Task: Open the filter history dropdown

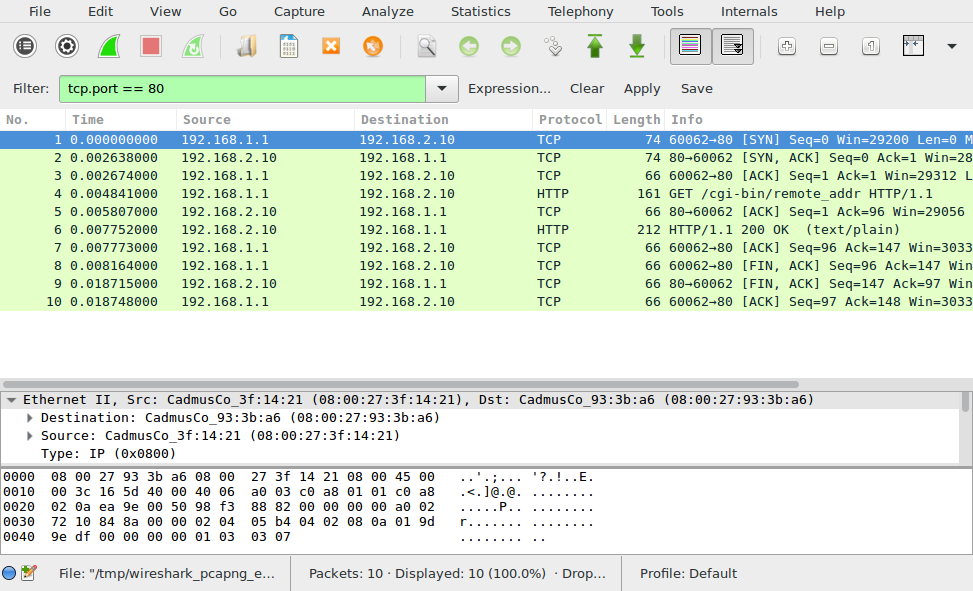Action: click(x=442, y=89)
